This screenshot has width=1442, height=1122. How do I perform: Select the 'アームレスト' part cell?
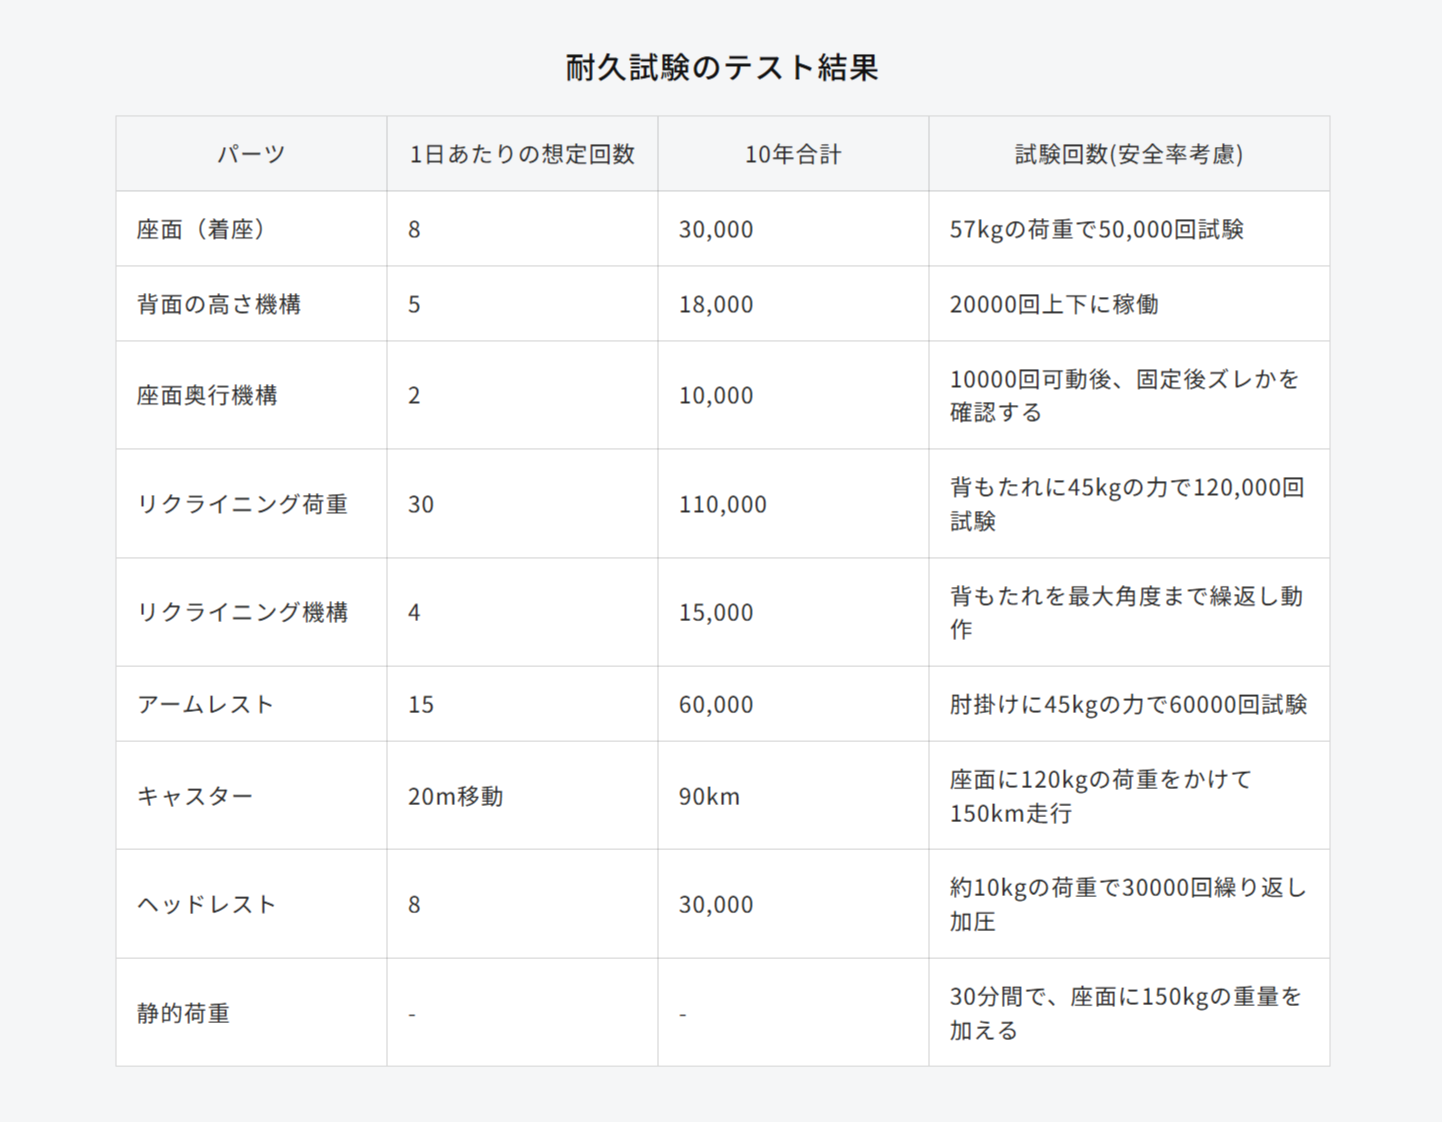point(251,704)
